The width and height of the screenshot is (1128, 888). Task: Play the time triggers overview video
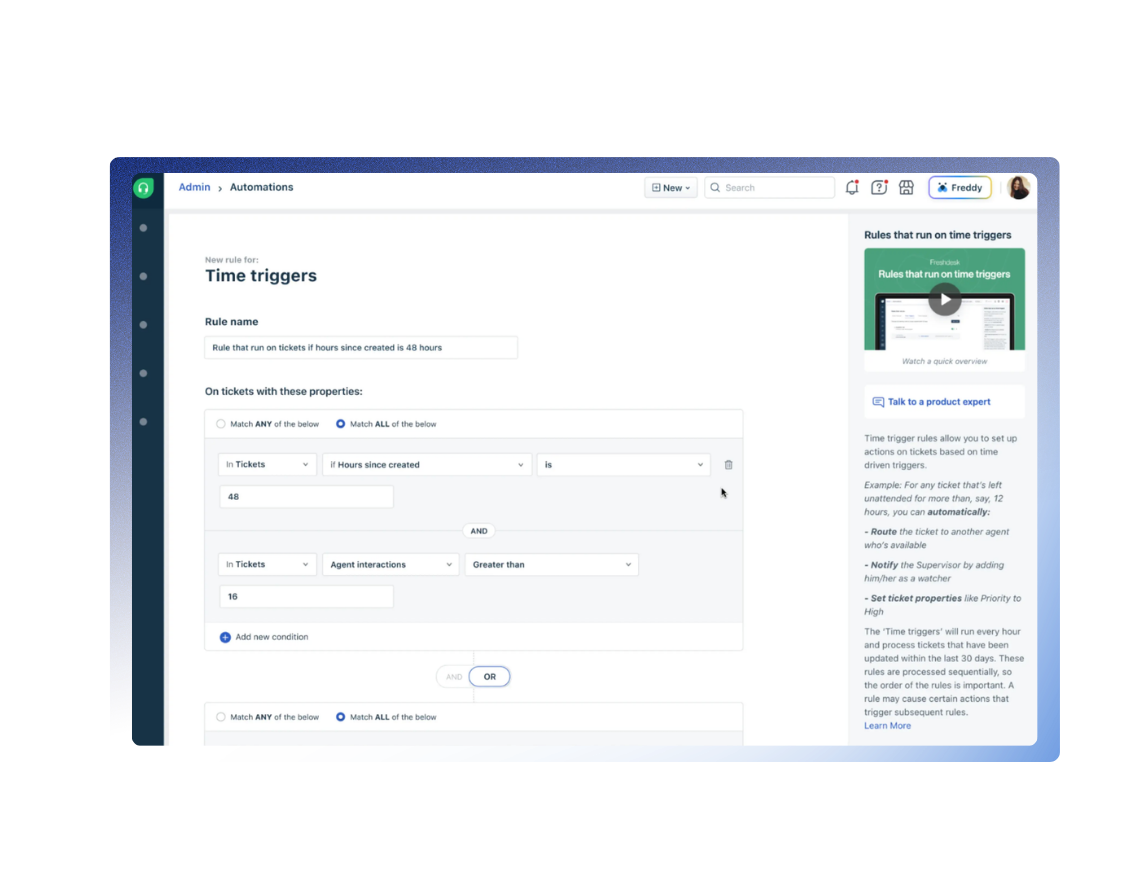click(x=944, y=299)
